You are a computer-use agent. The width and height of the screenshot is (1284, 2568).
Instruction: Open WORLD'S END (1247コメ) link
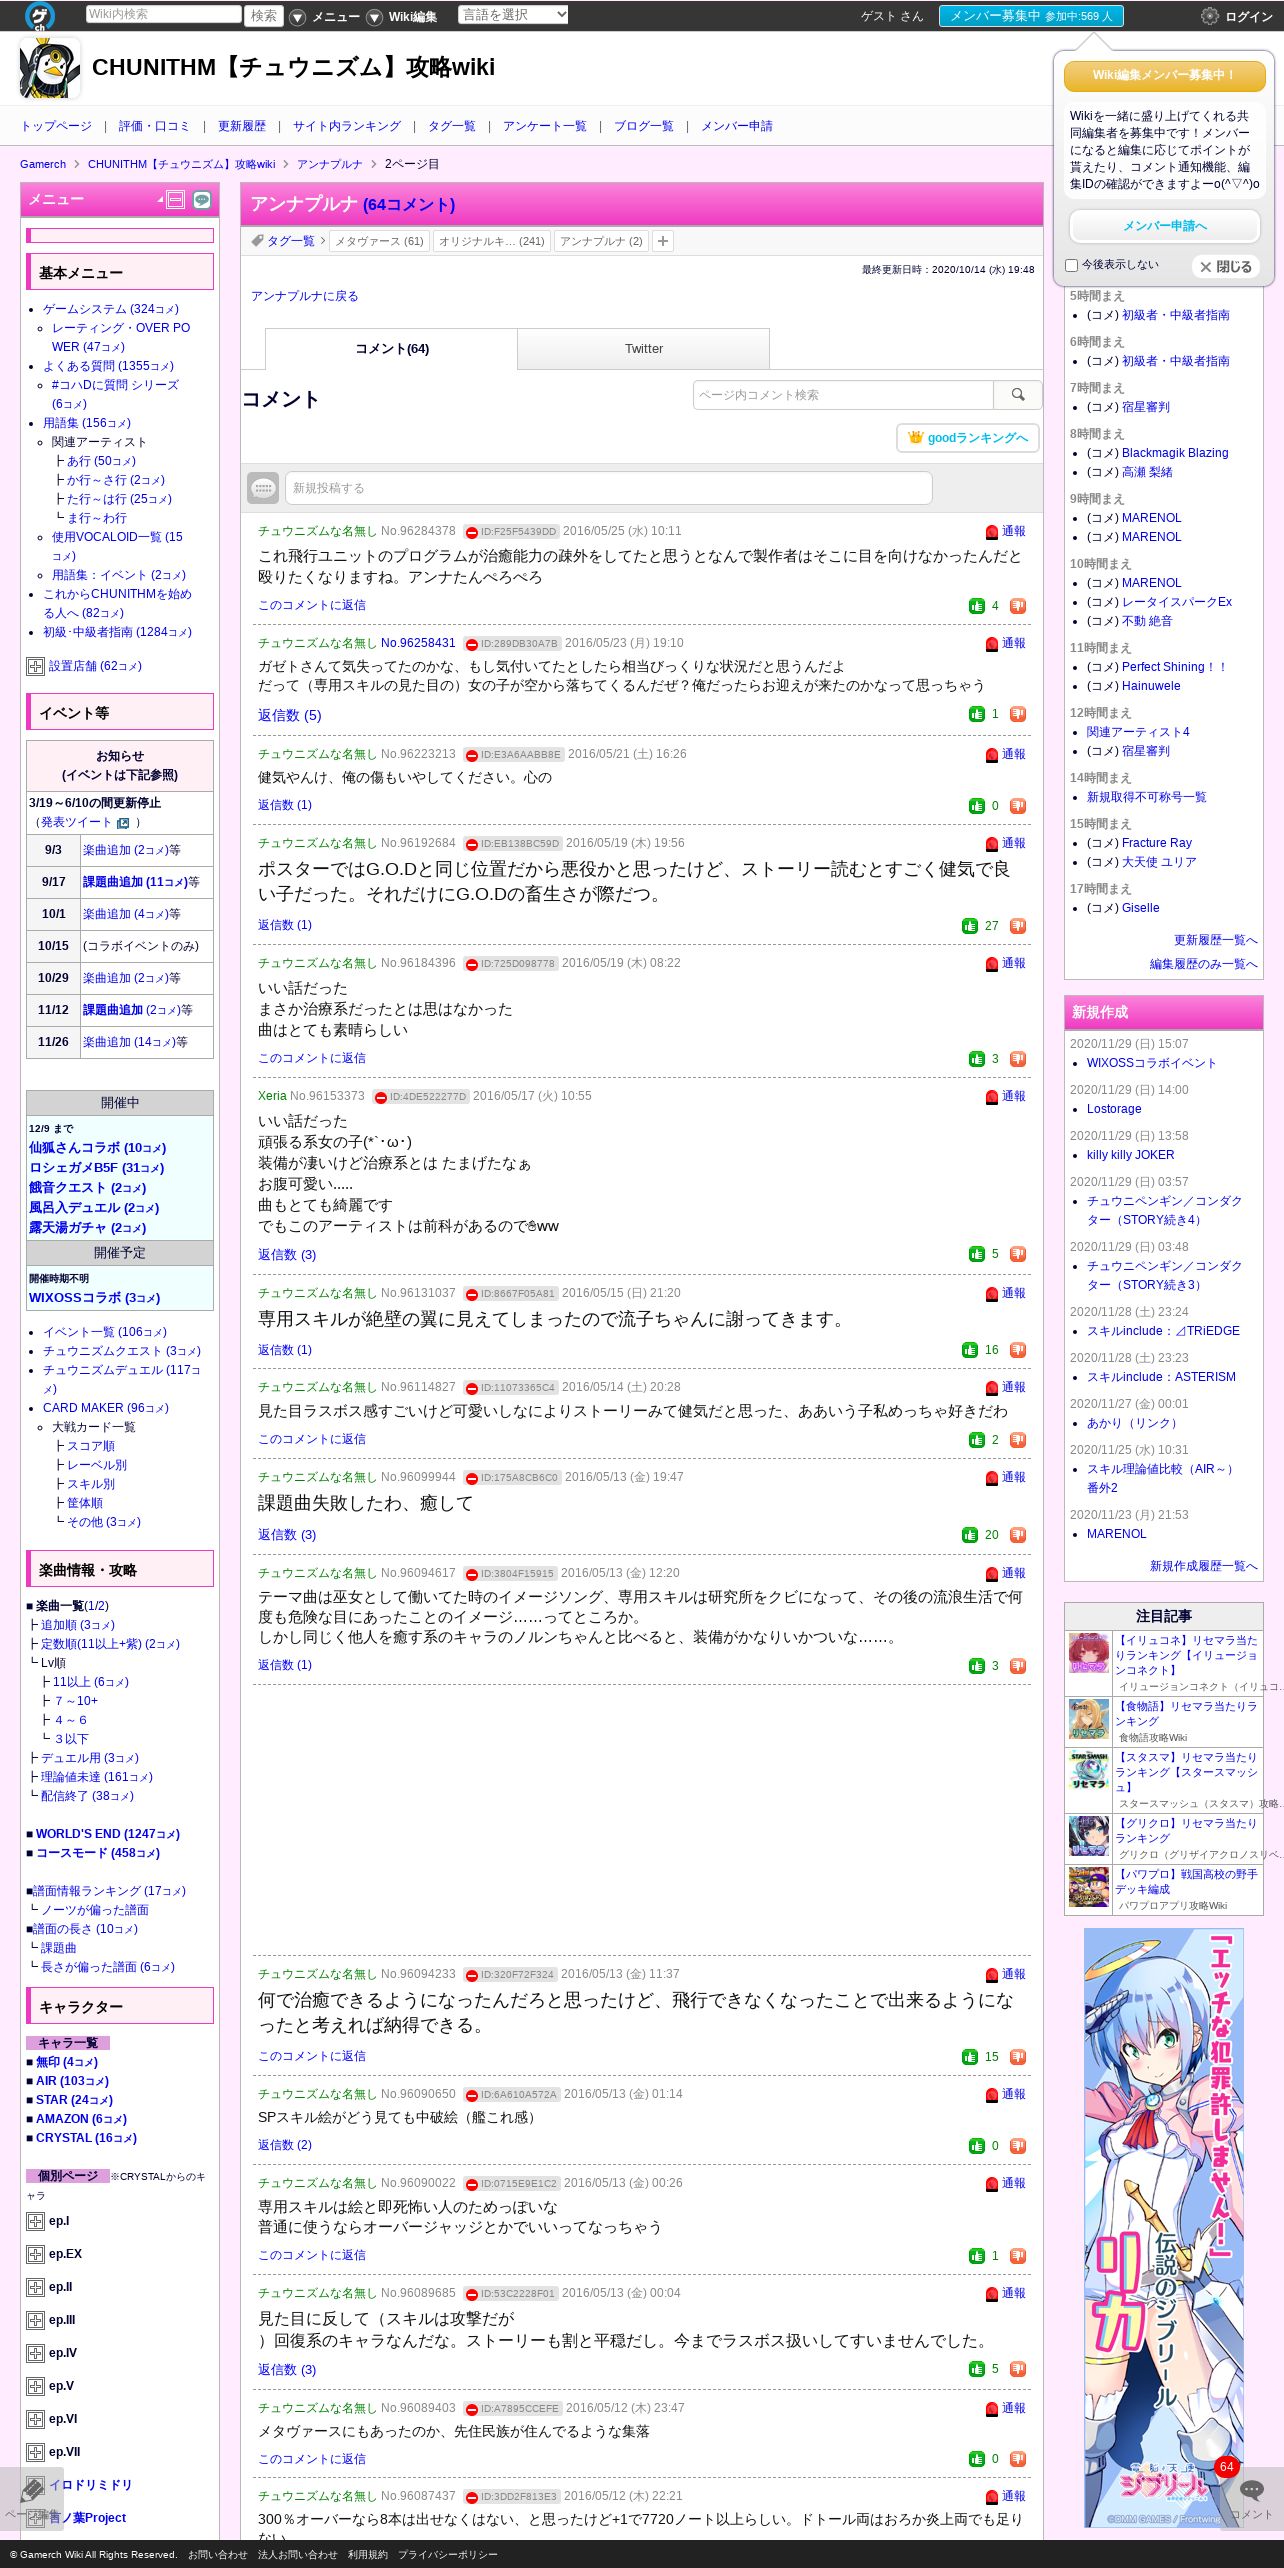107,1834
